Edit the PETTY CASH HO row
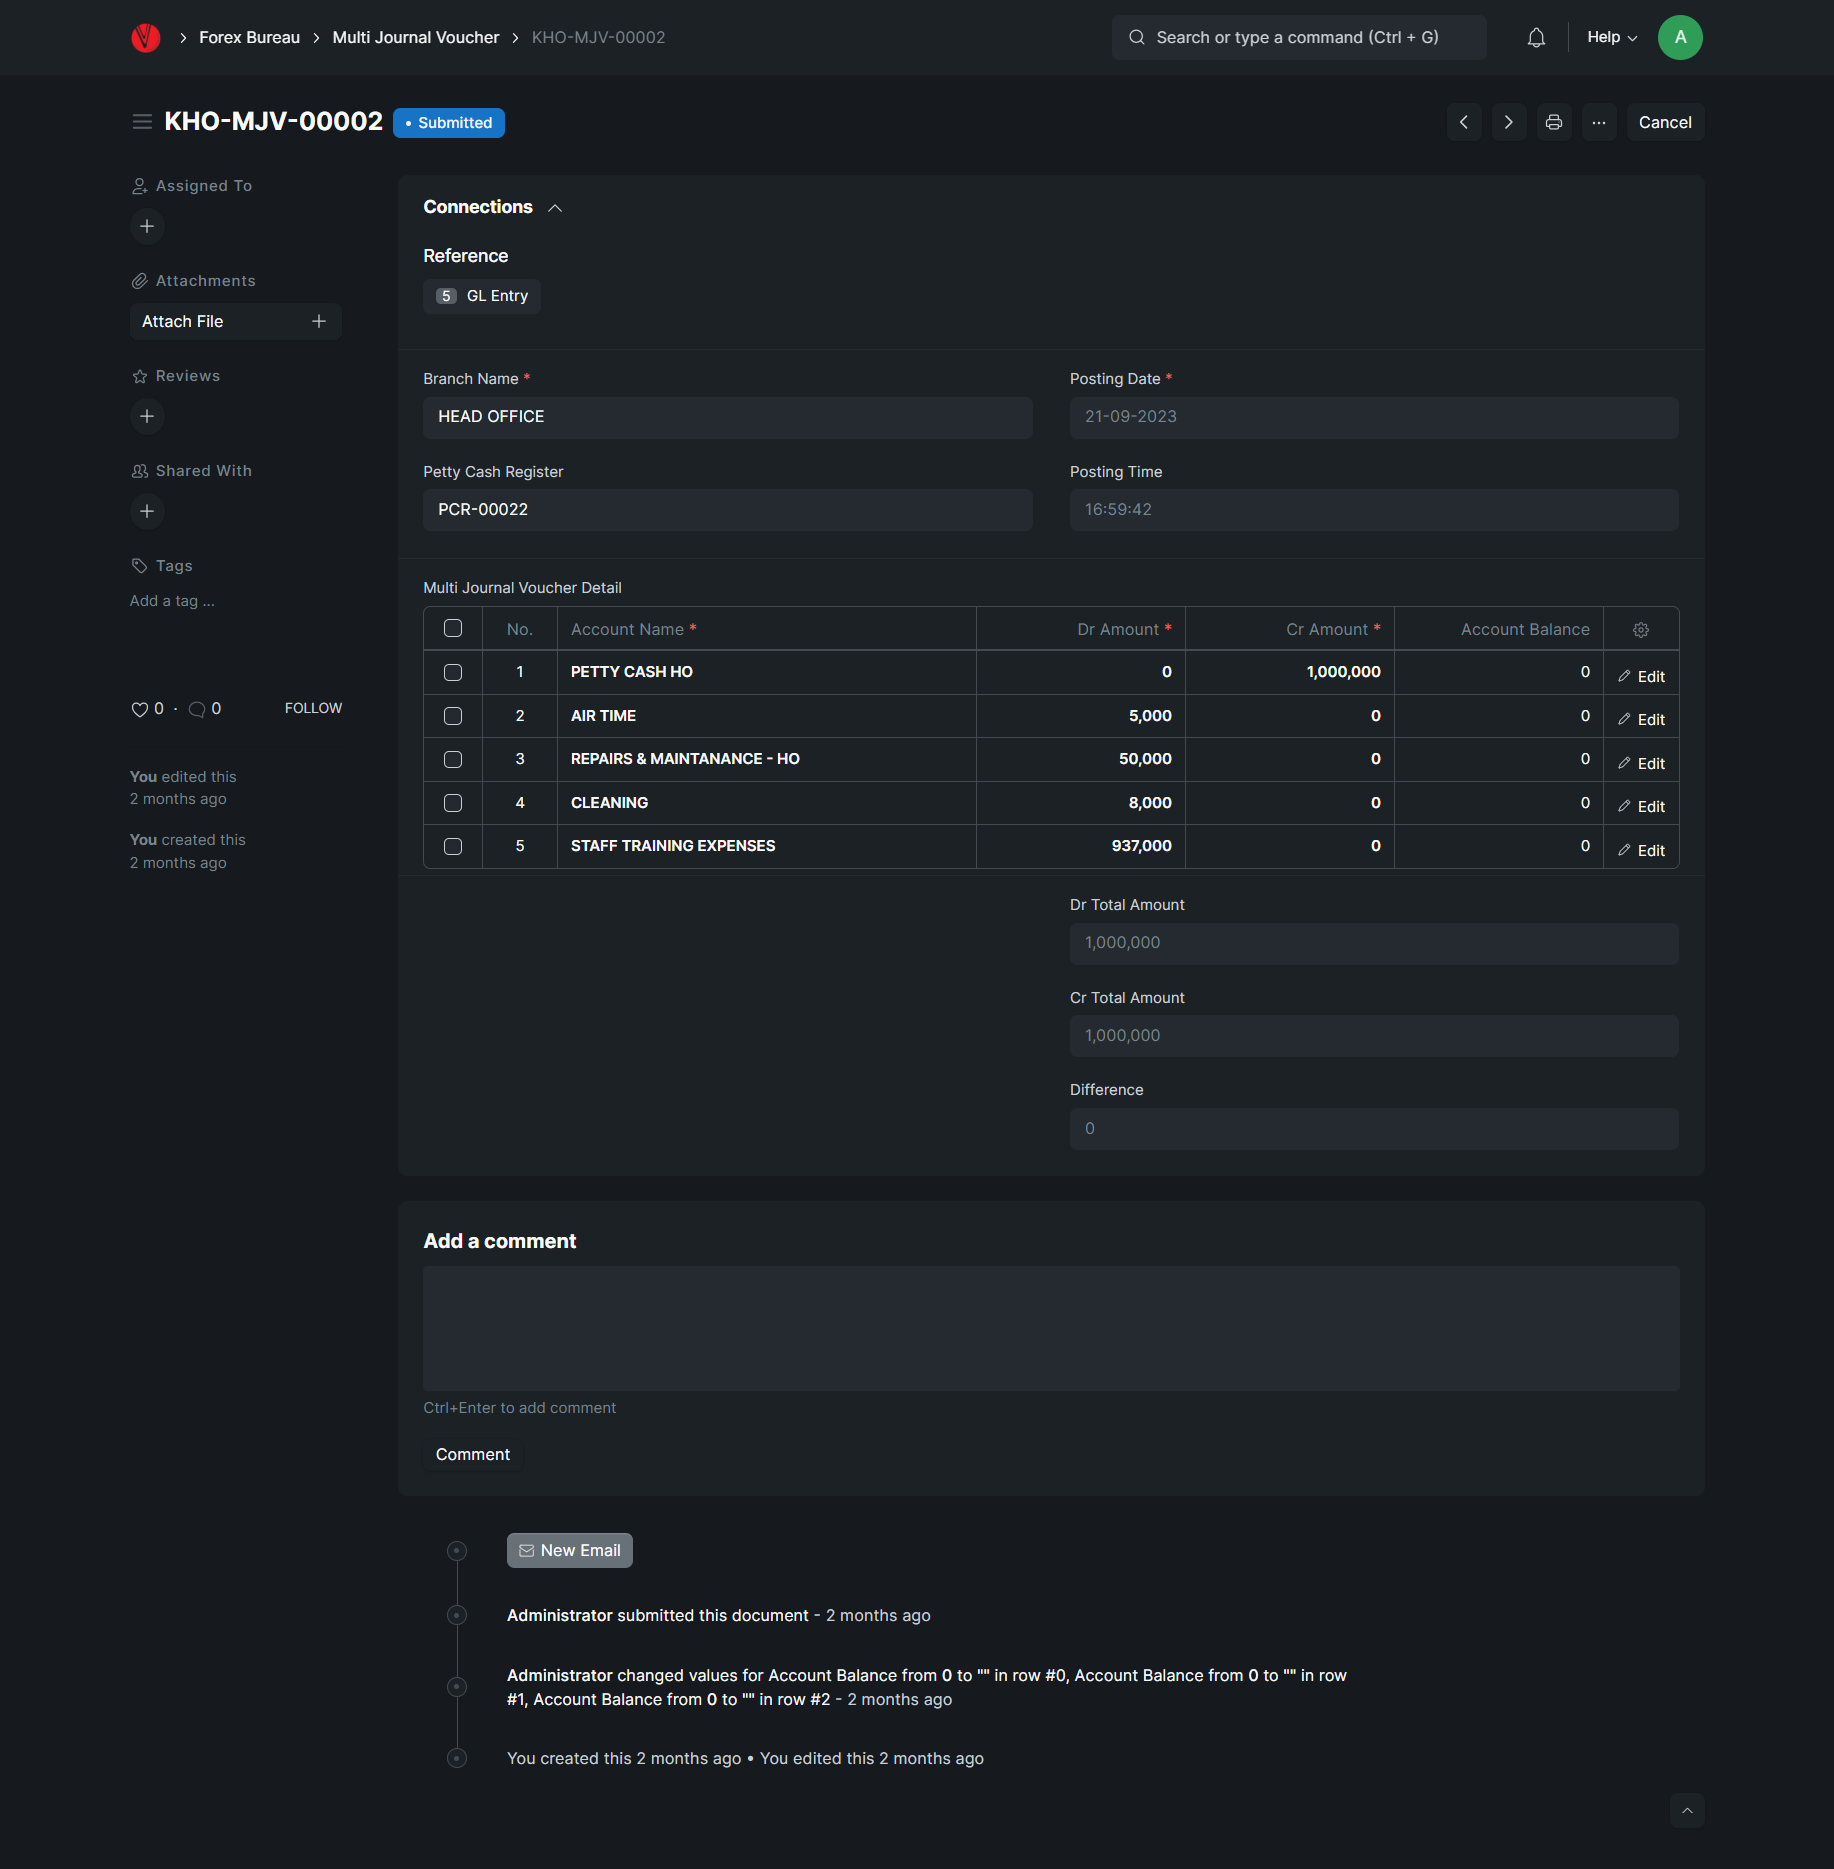This screenshot has width=1834, height=1869. click(1641, 676)
